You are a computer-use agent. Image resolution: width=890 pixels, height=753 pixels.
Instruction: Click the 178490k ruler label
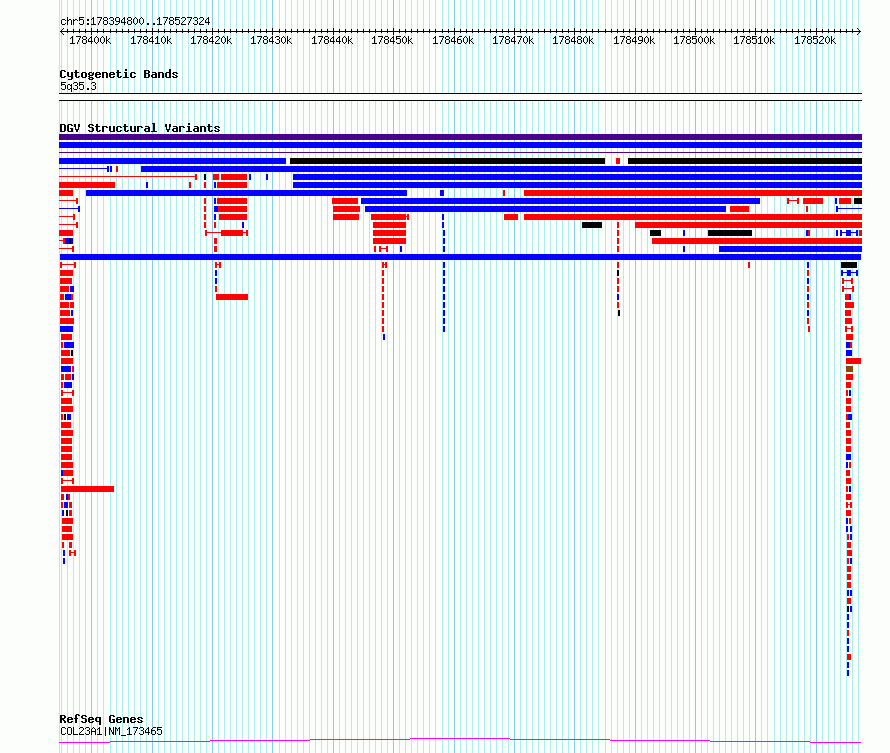[x=634, y=40]
